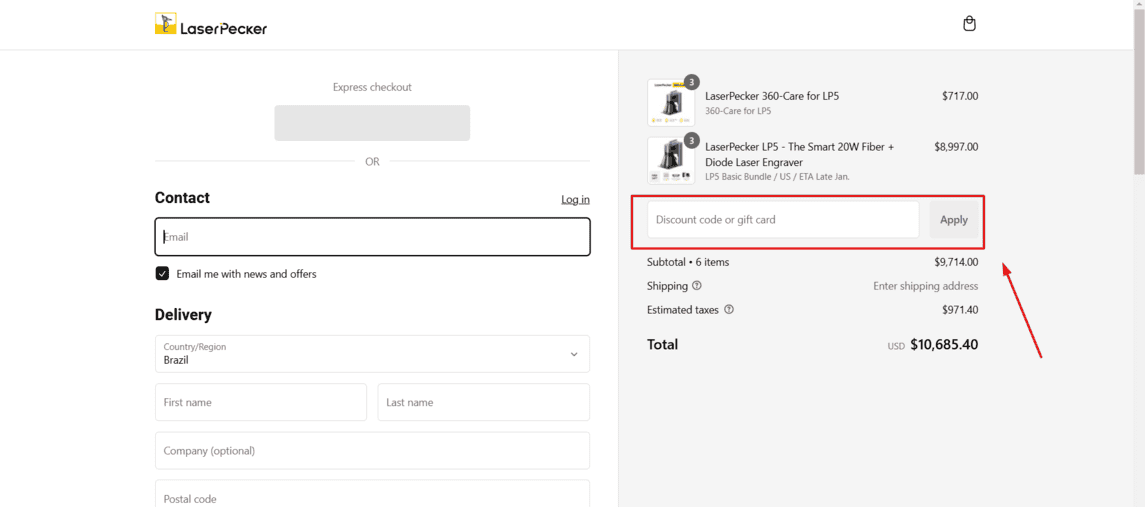Screen dimensions: 1145x507
Task: Click the First name field
Action: point(261,403)
